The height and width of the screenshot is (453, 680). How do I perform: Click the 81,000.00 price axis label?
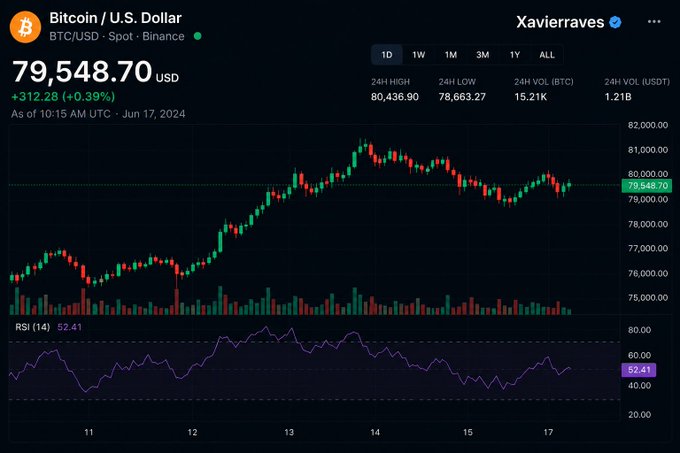648,150
